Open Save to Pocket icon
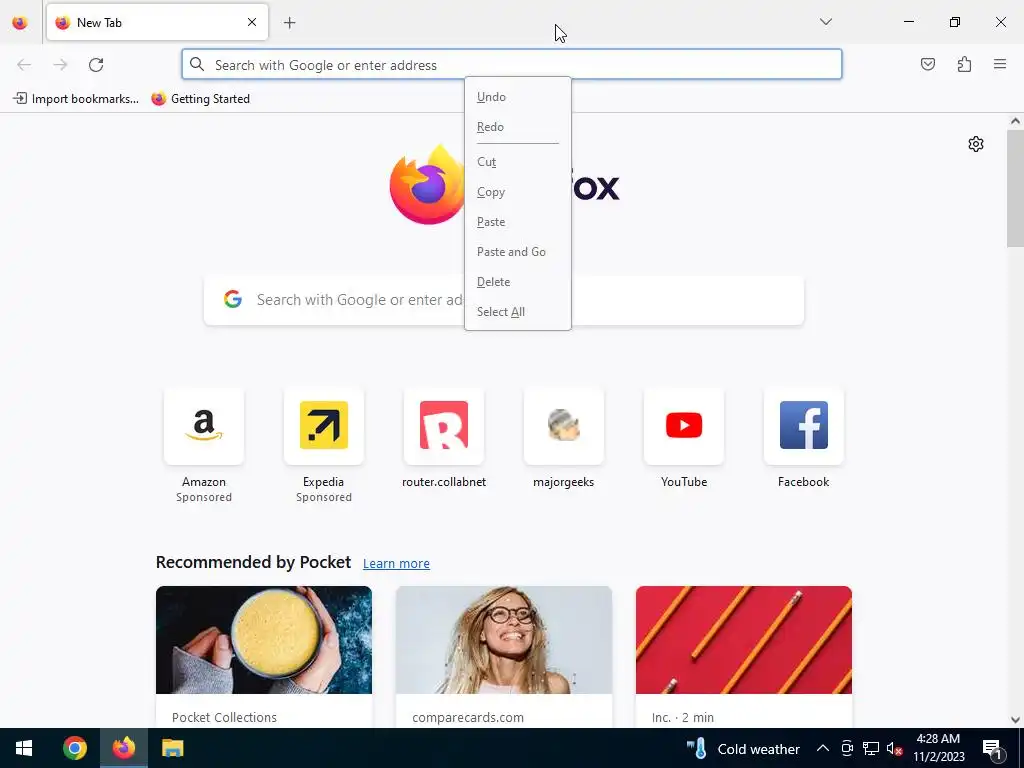Image resolution: width=1024 pixels, height=768 pixels. click(927, 64)
